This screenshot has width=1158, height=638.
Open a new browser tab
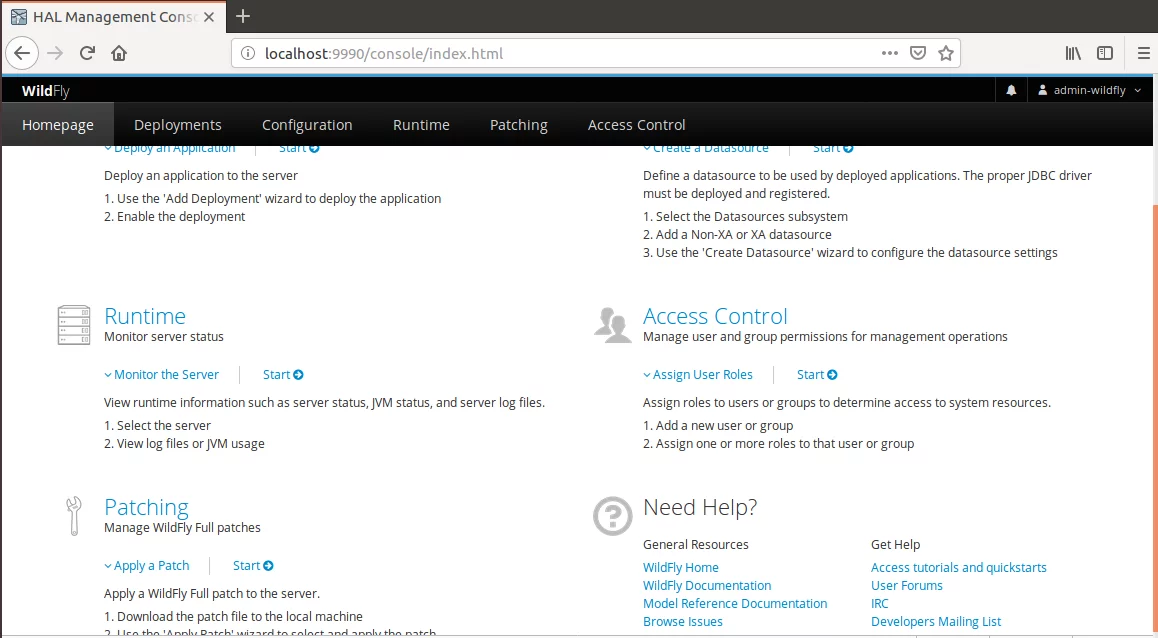click(242, 16)
